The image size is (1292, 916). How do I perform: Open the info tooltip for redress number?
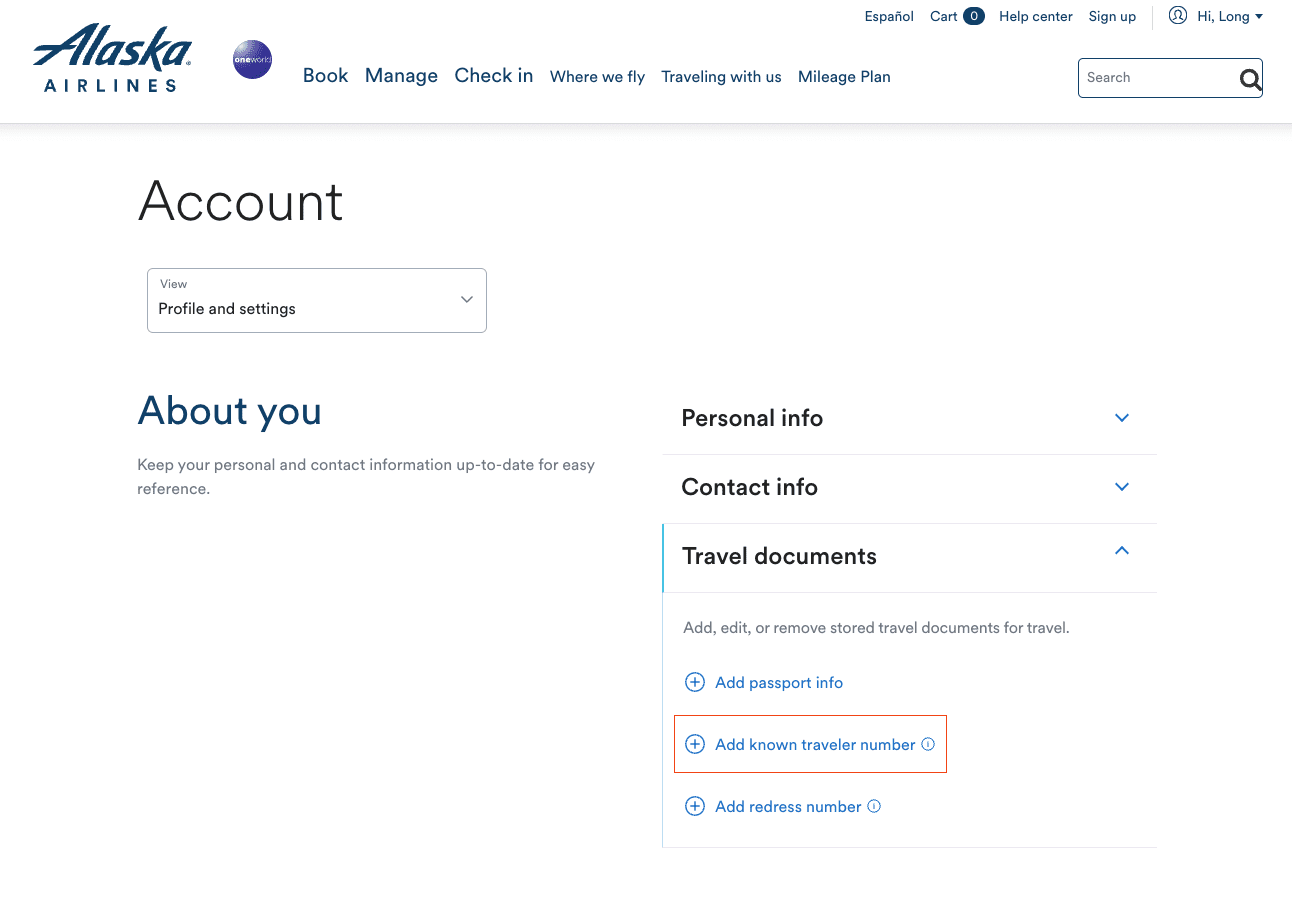pos(874,806)
